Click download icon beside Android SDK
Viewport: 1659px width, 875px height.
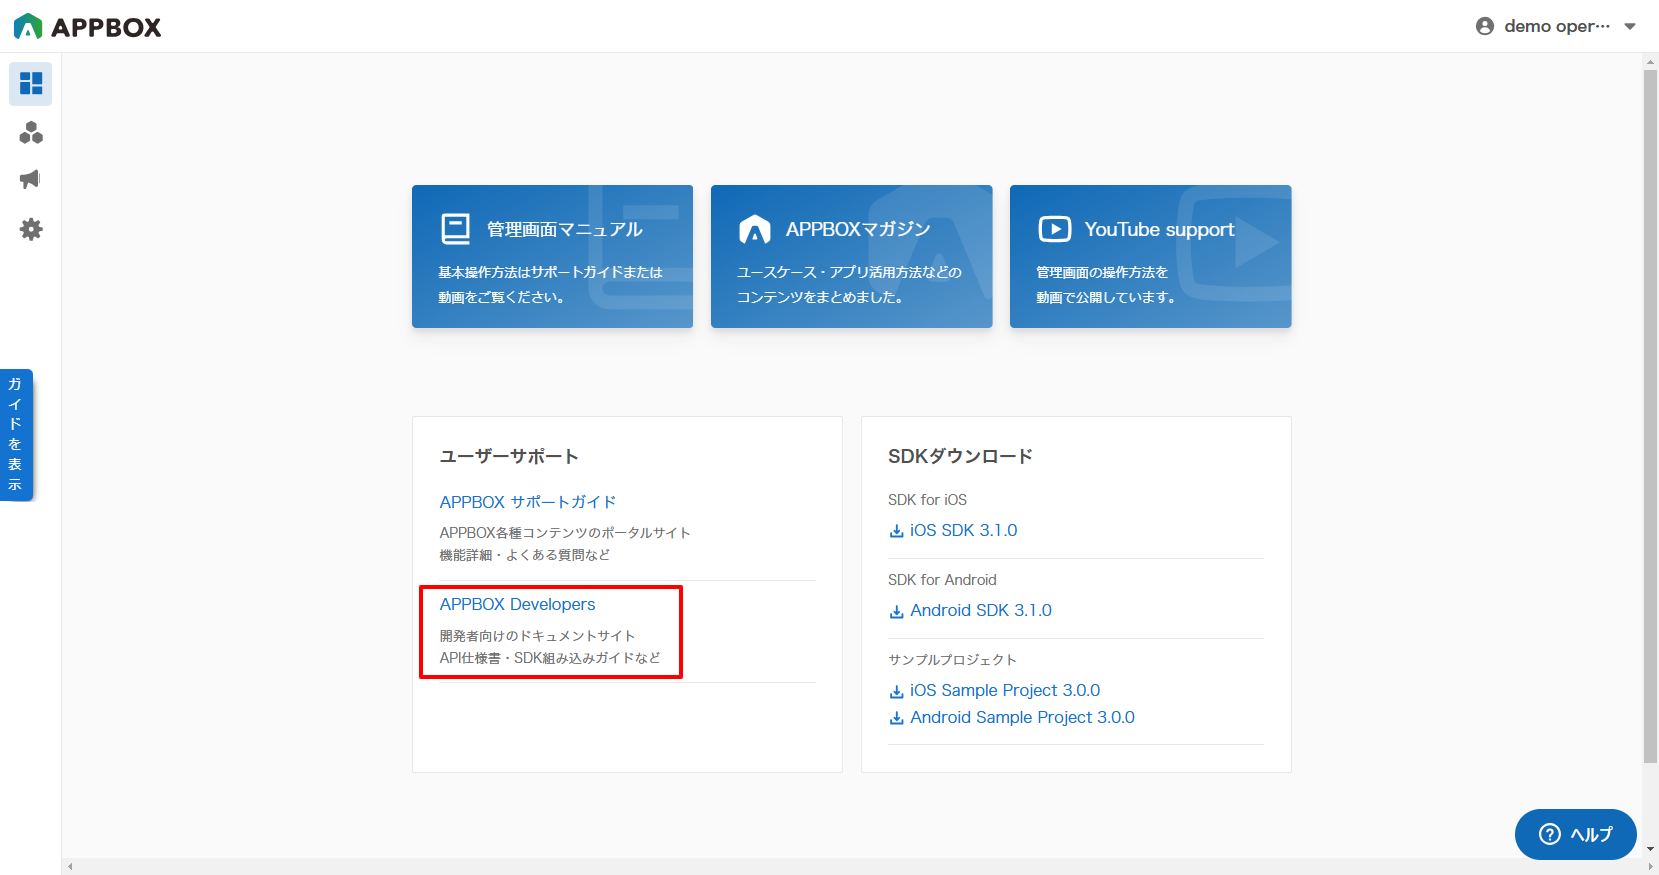pyautogui.click(x=896, y=611)
